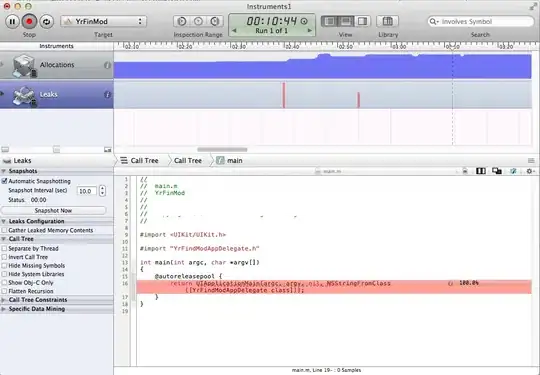Disable Automatic Snapshotting checkbox
This screenshot has width=540, height=375.
4,181
